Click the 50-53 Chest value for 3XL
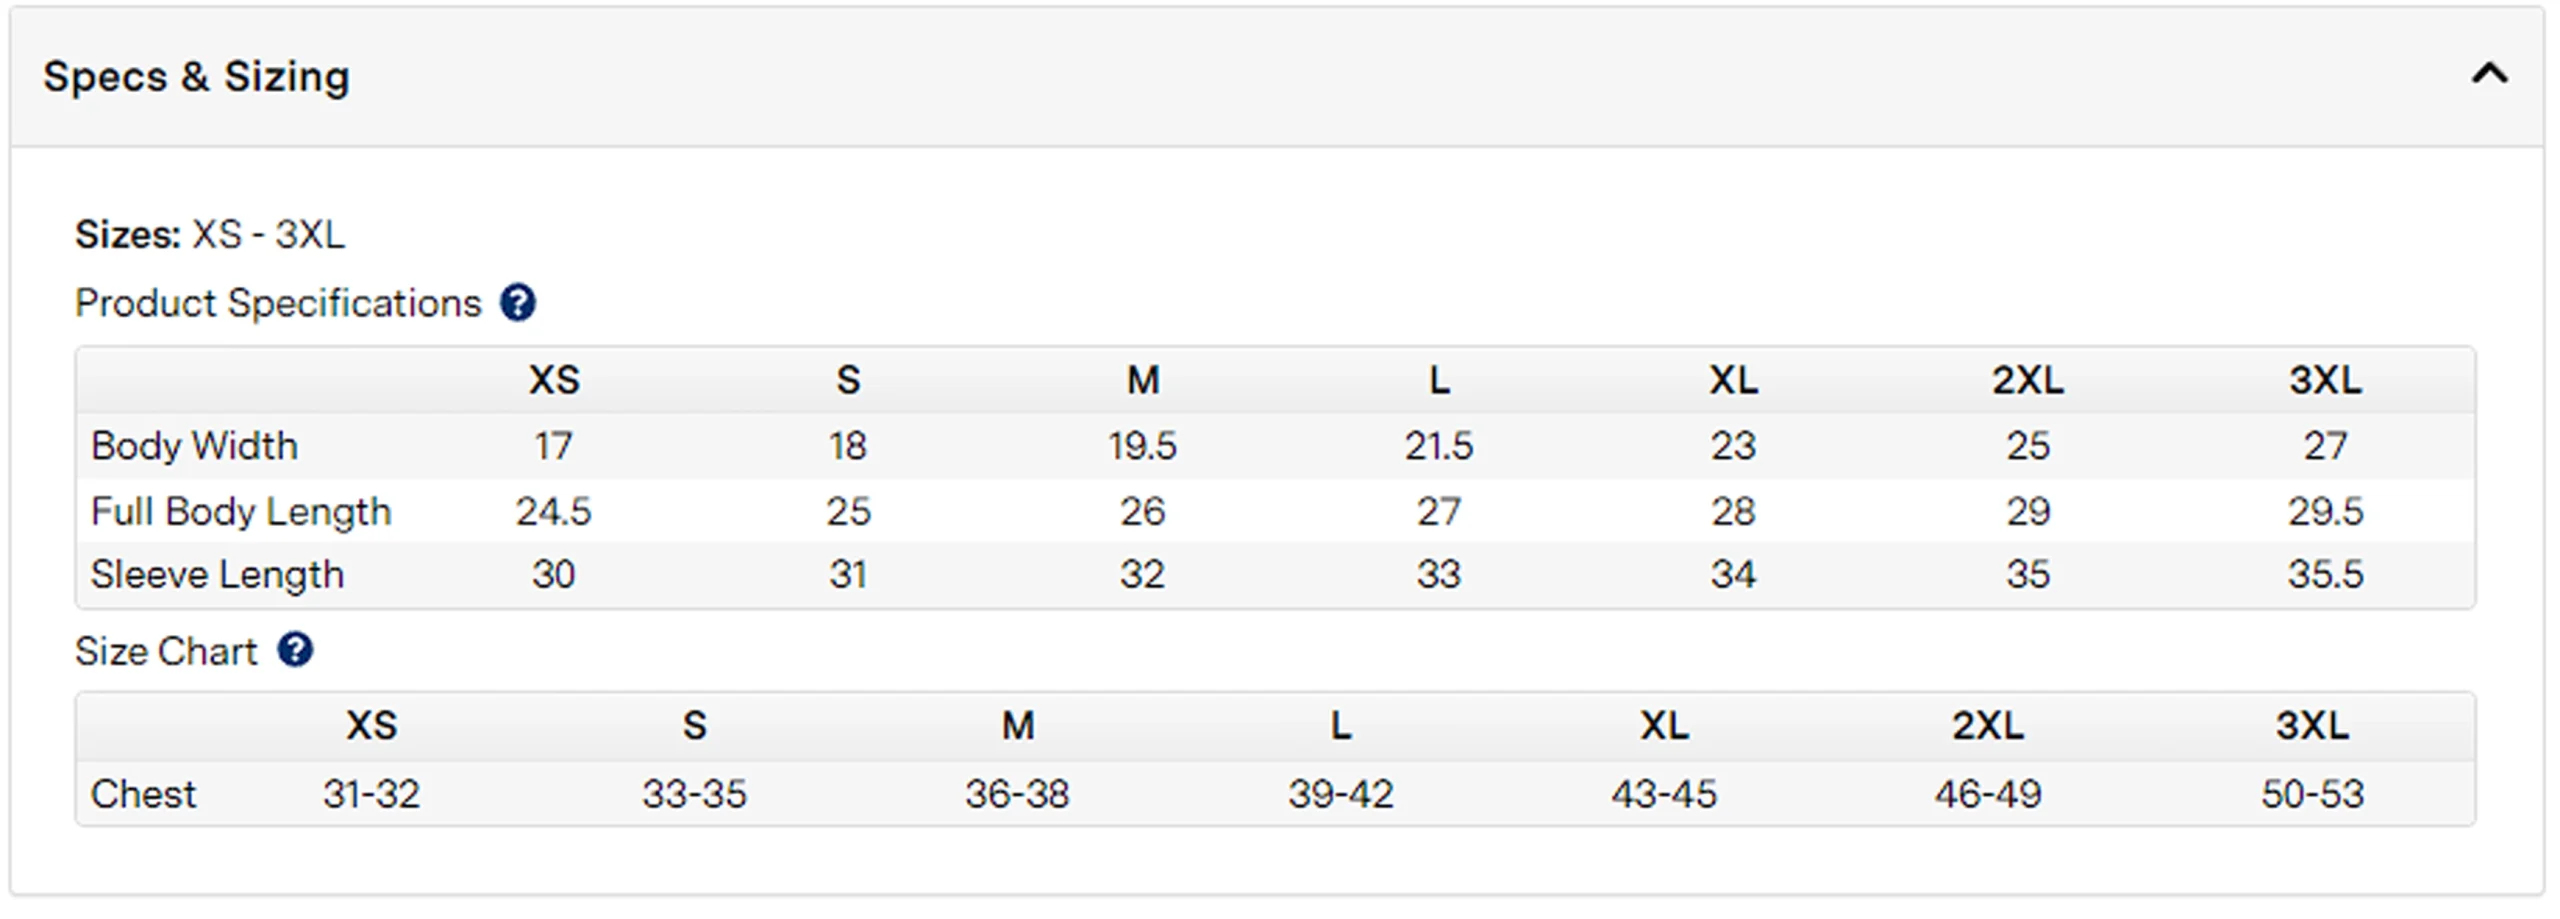 point(2312,794)
